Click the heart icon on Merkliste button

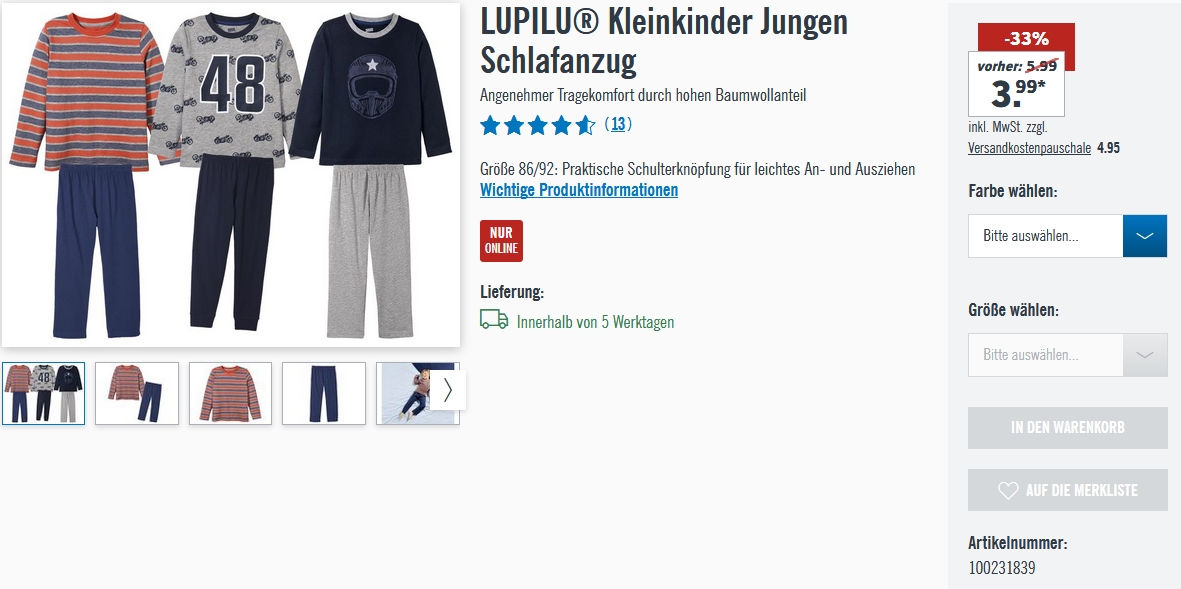tap(1008, 490)
